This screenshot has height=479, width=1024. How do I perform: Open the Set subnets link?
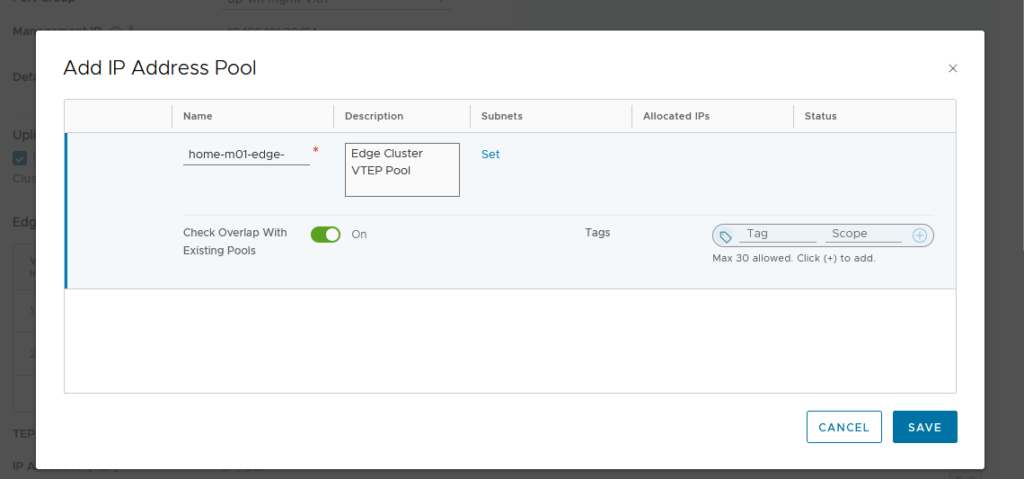click(x=490, y=154)
